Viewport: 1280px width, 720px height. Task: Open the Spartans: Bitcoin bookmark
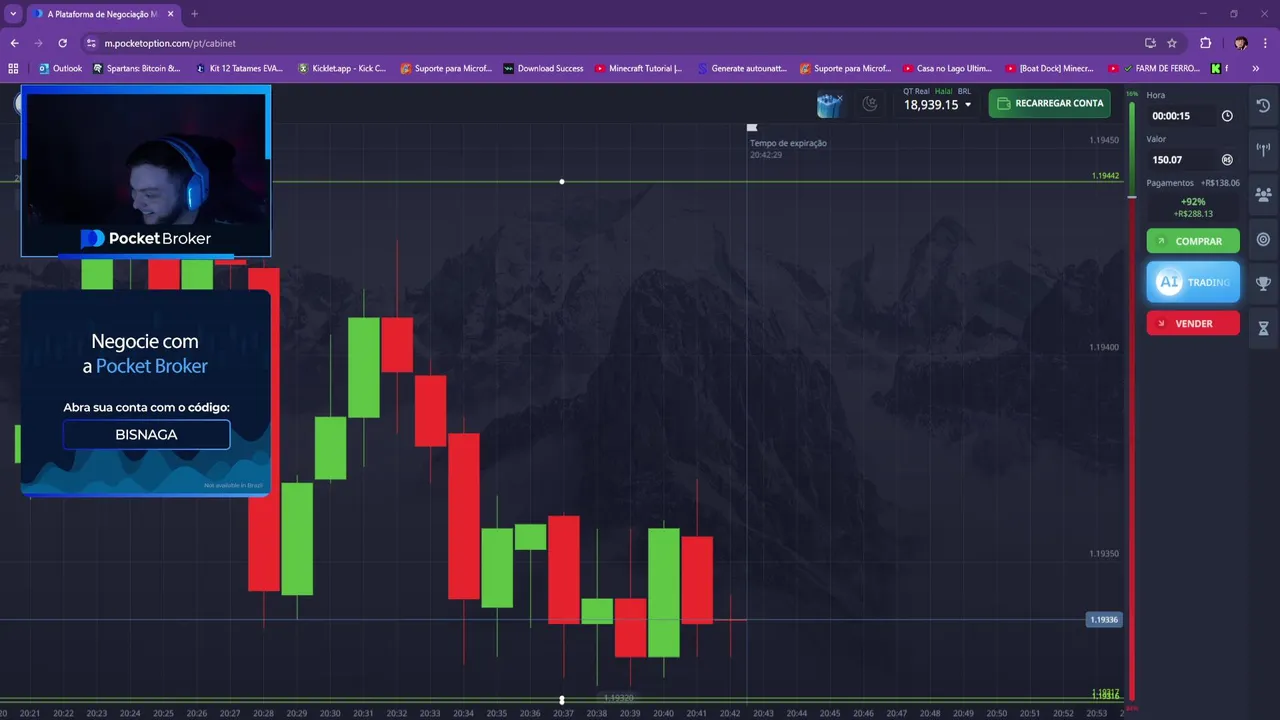(x=137, y=68)
